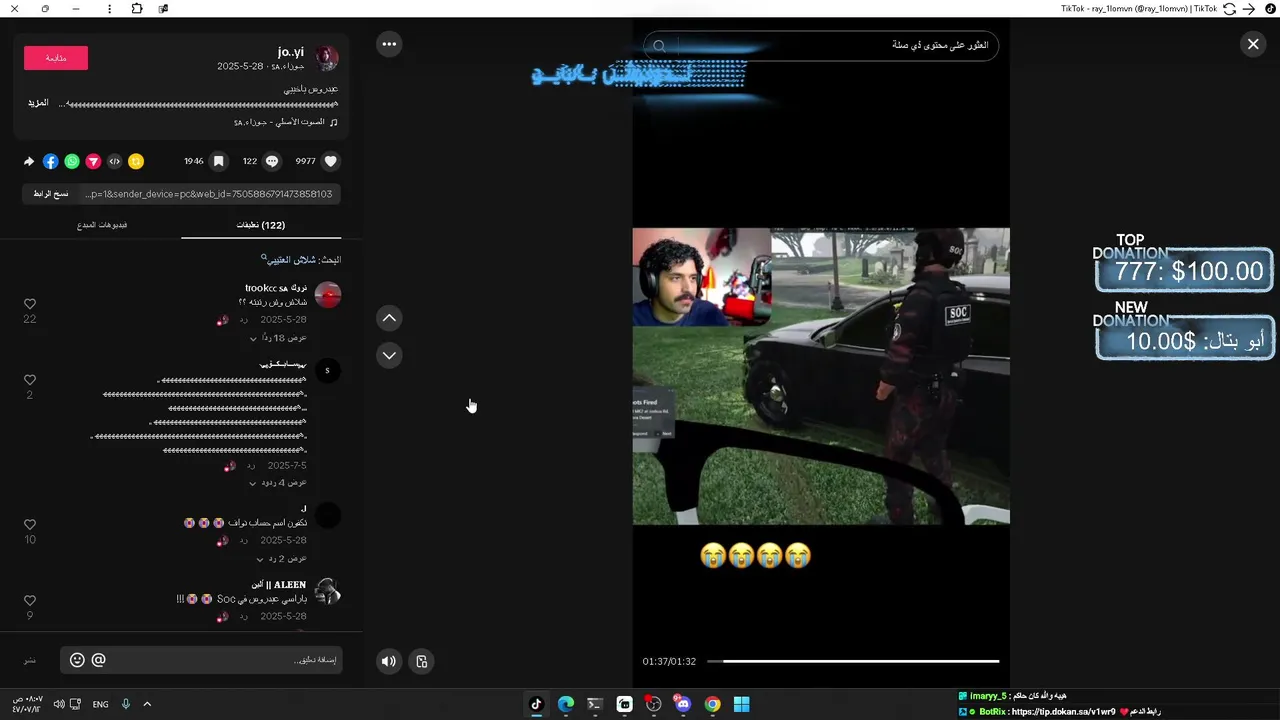Switch ENG input language in tray

pos(100,704)
